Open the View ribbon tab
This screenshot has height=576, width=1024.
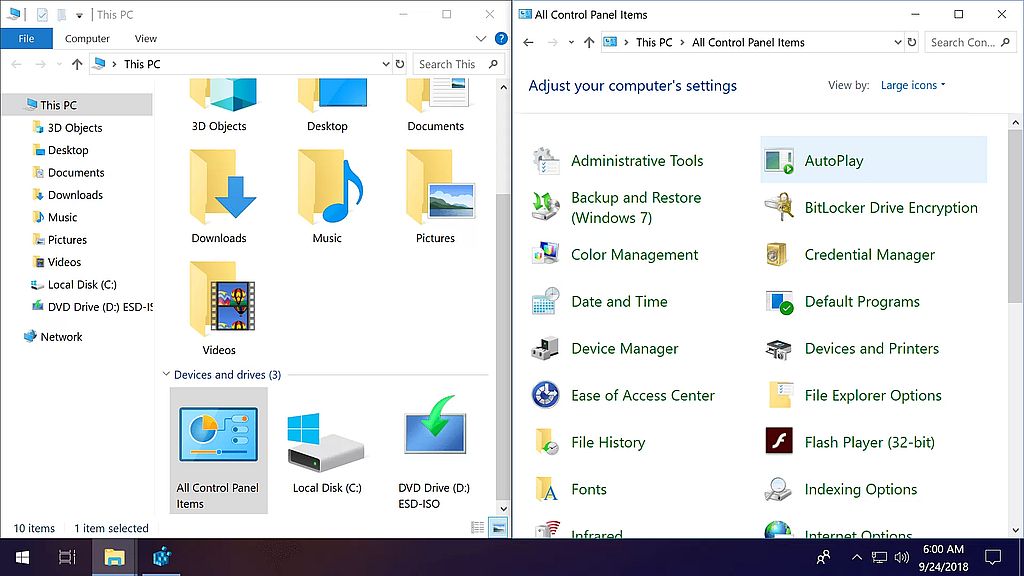(x=146, y=39)
